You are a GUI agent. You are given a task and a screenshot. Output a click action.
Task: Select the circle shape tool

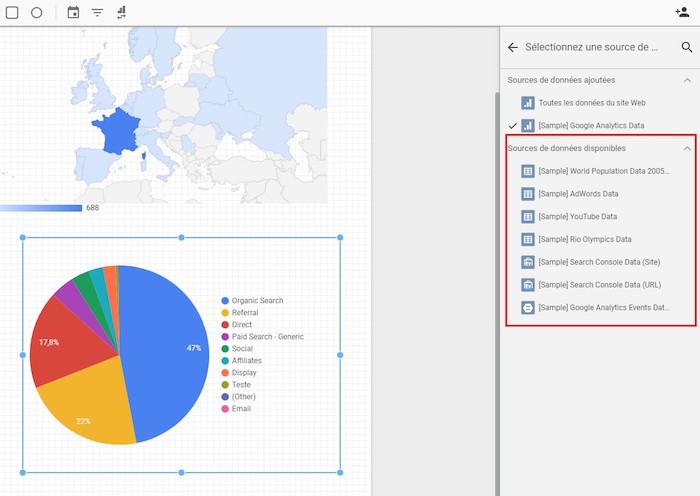(37, 13)
